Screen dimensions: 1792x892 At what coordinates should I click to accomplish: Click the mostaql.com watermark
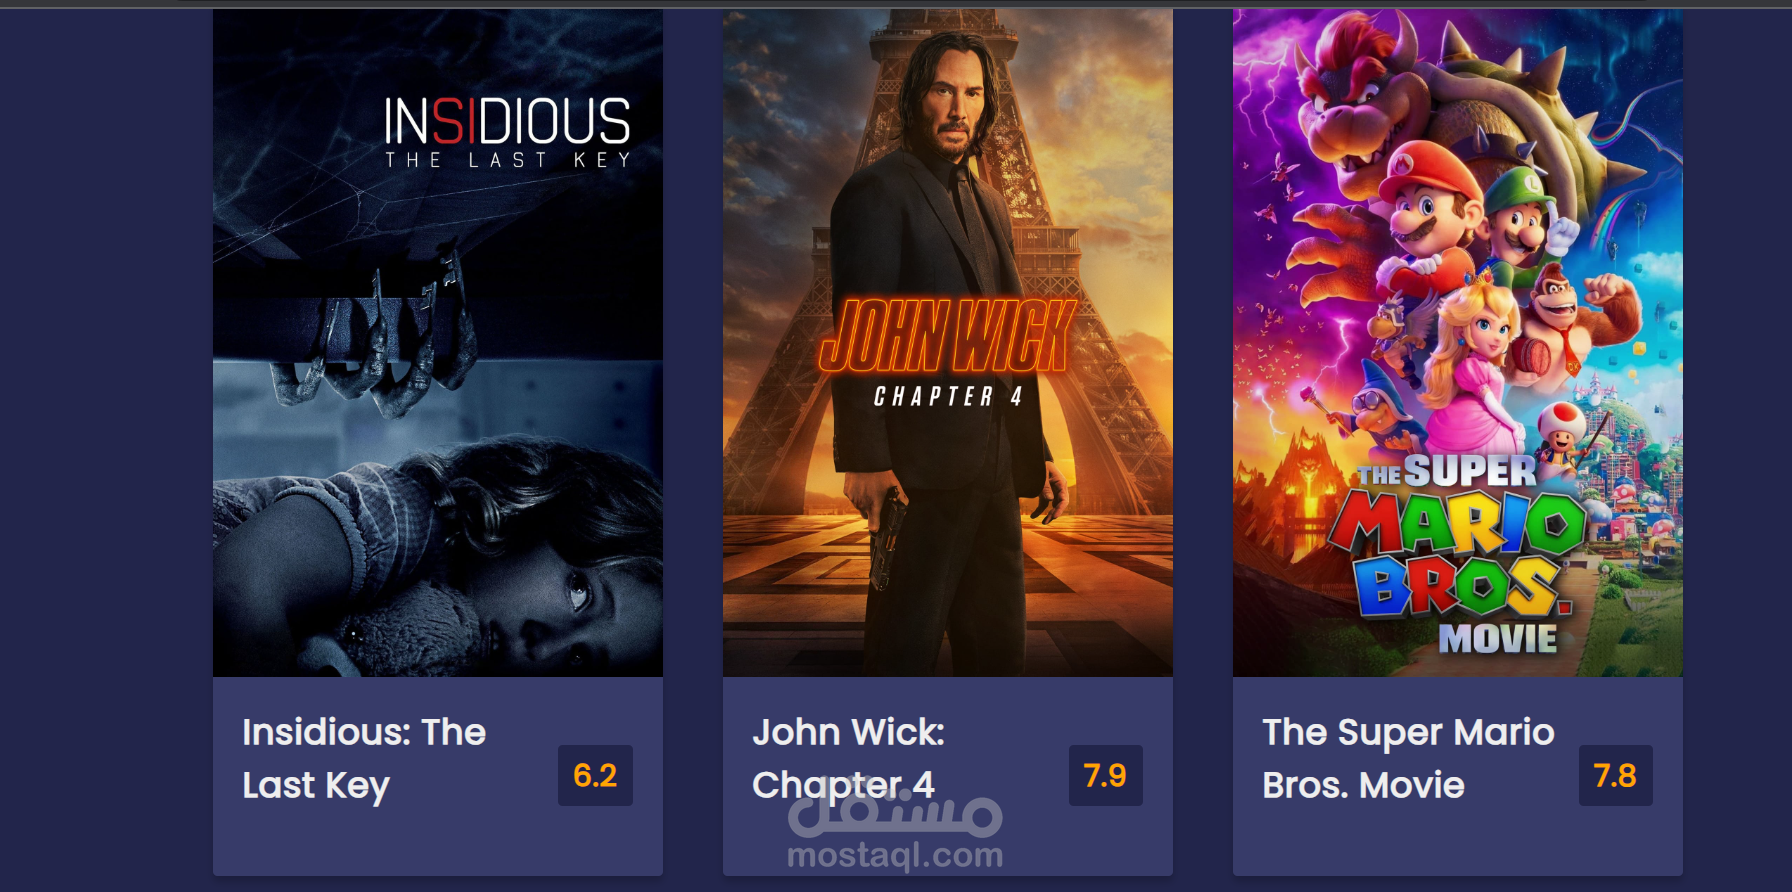coord(895,855)
